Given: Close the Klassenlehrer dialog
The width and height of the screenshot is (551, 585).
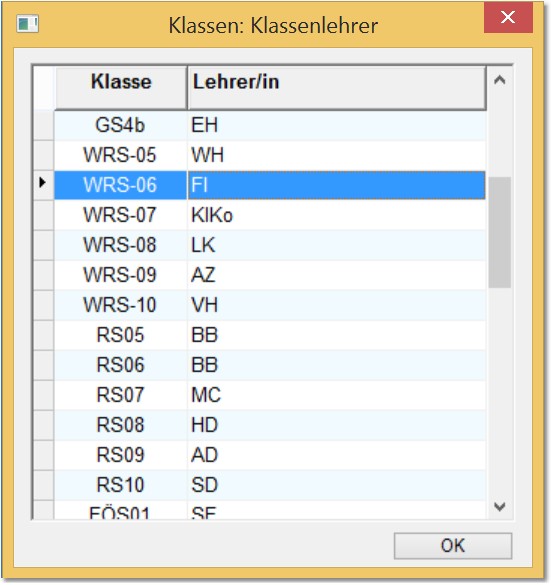Looking at the screenshot, I should [508, 17].
